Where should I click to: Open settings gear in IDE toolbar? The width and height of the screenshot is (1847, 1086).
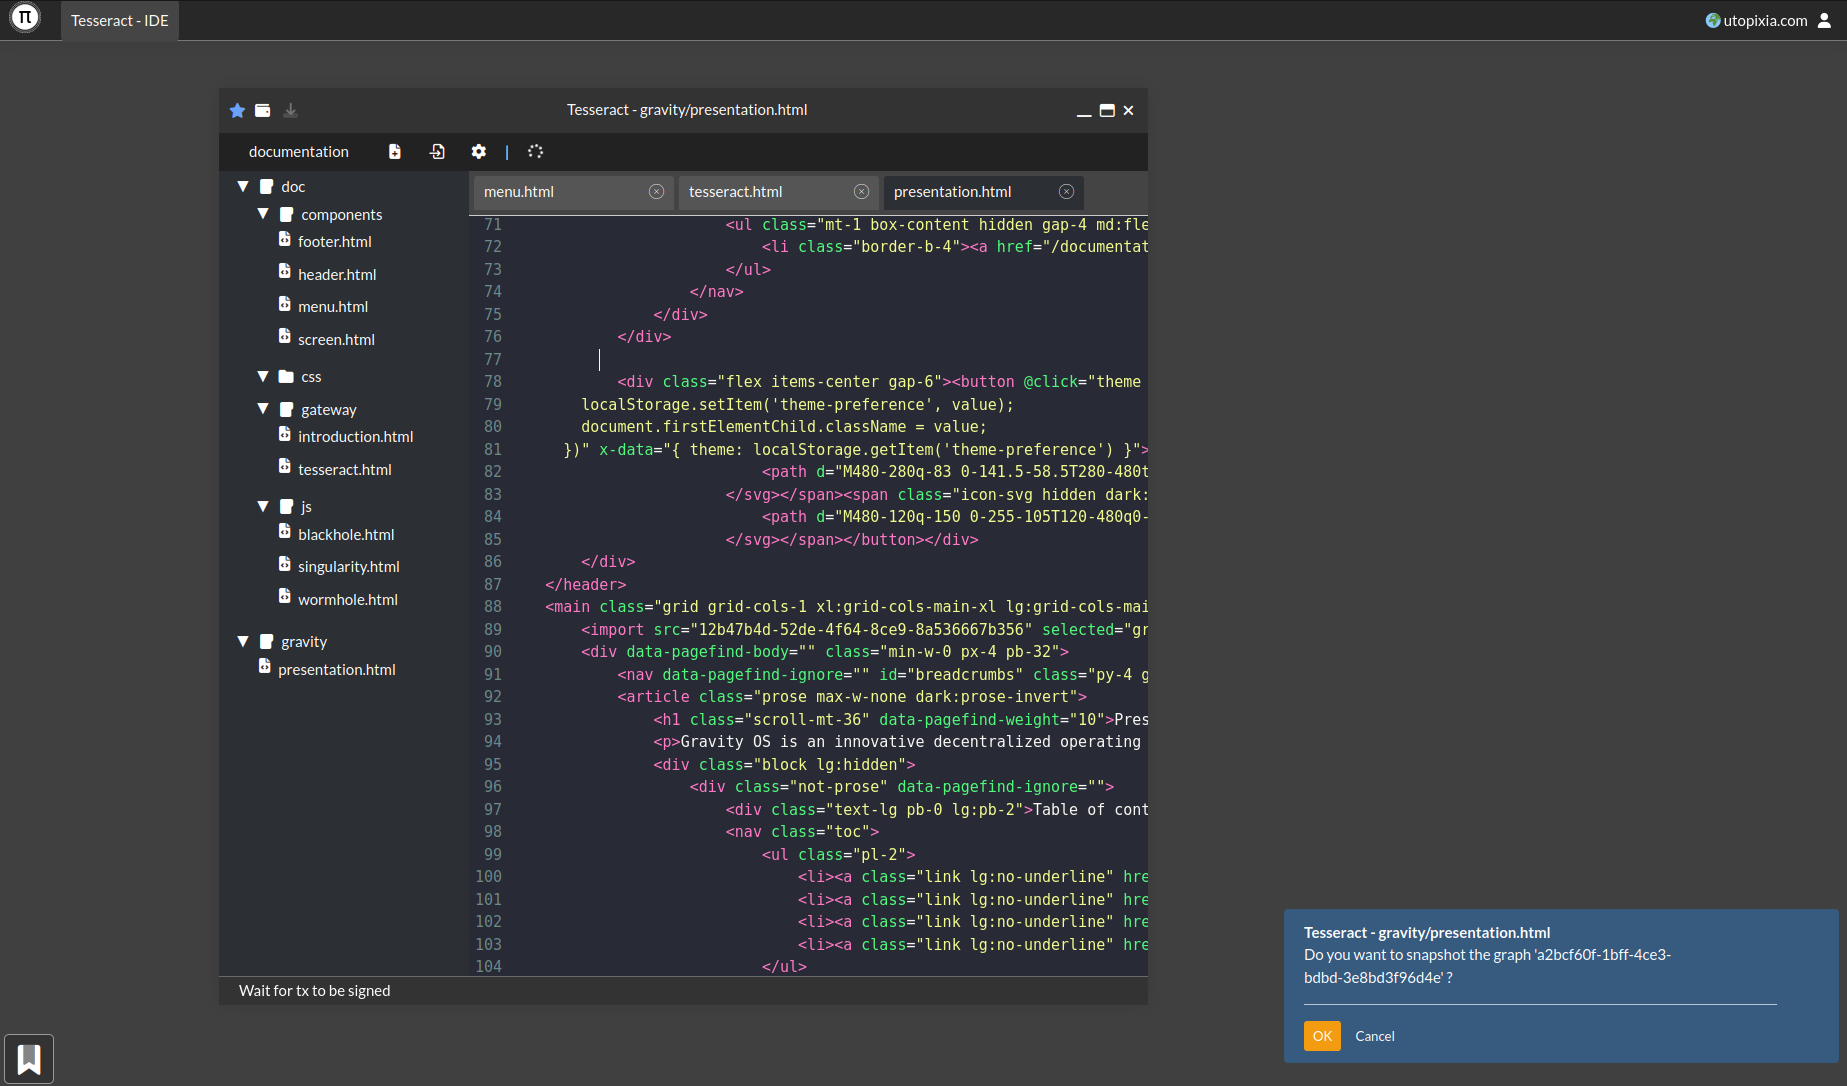(x=479, y=151)
